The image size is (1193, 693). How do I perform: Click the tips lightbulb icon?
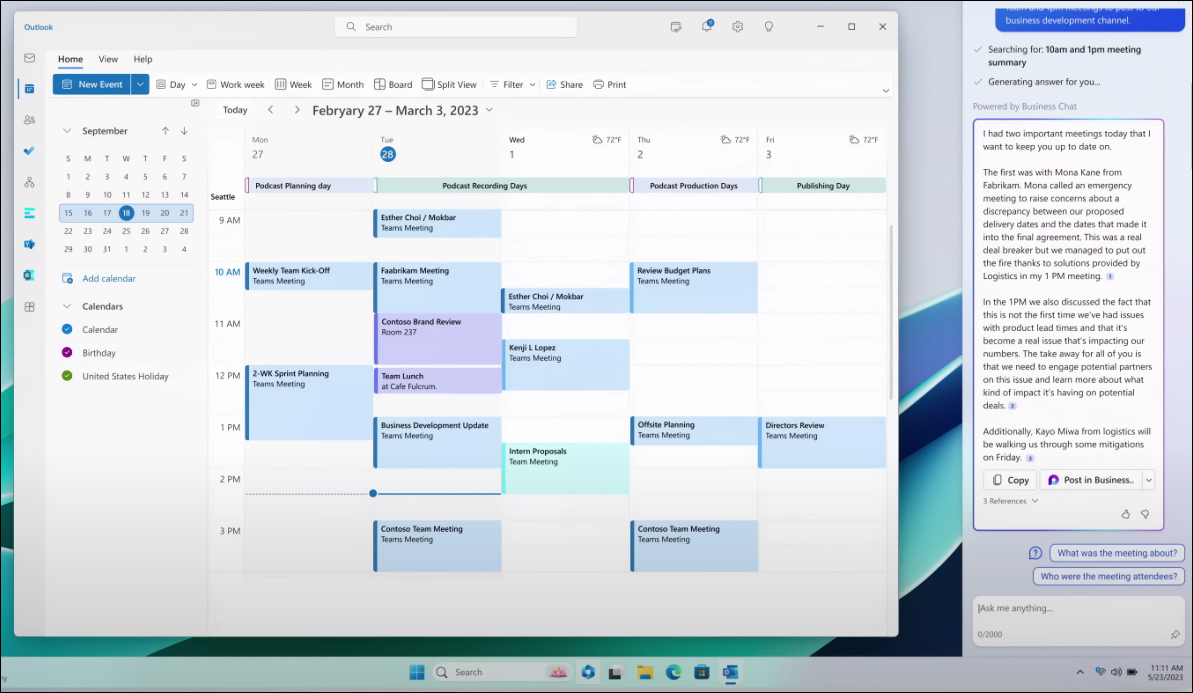click(768, 27)
